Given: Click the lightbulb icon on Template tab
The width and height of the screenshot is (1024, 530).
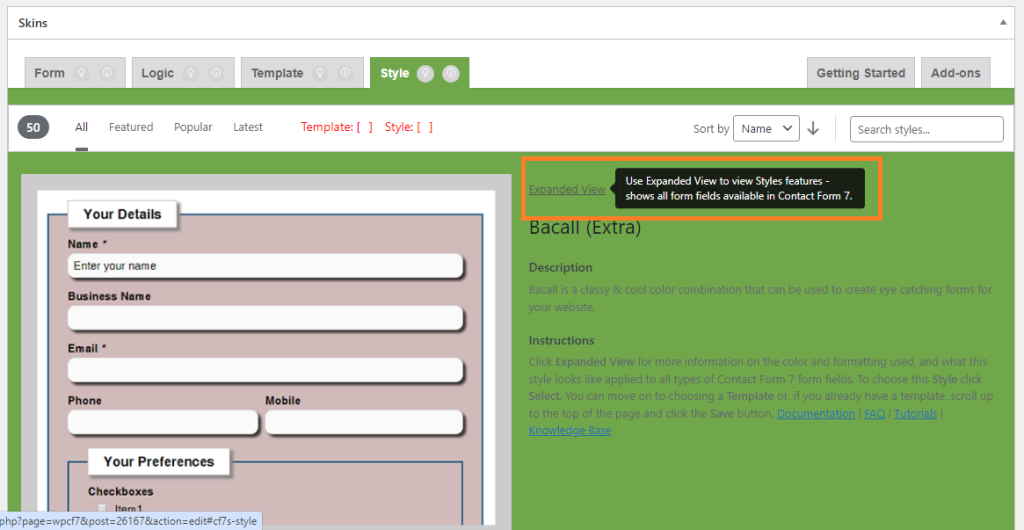Looking at the screenshot, I should point(320,73).
